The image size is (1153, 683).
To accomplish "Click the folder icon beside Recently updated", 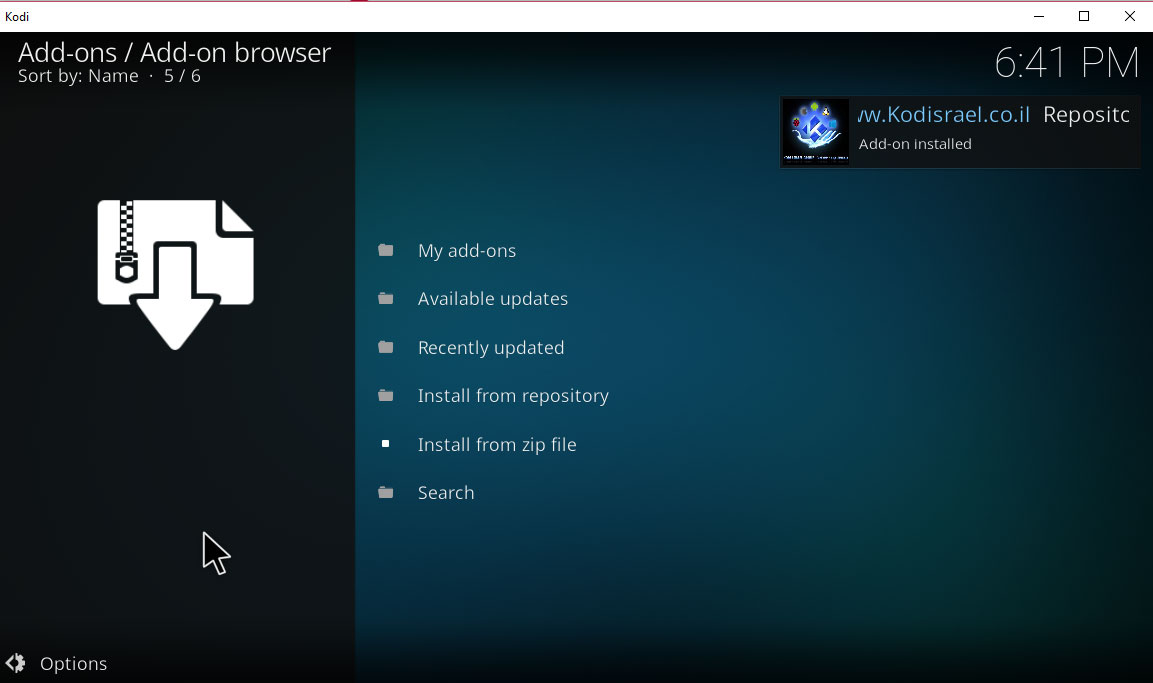I will point(386,347).
